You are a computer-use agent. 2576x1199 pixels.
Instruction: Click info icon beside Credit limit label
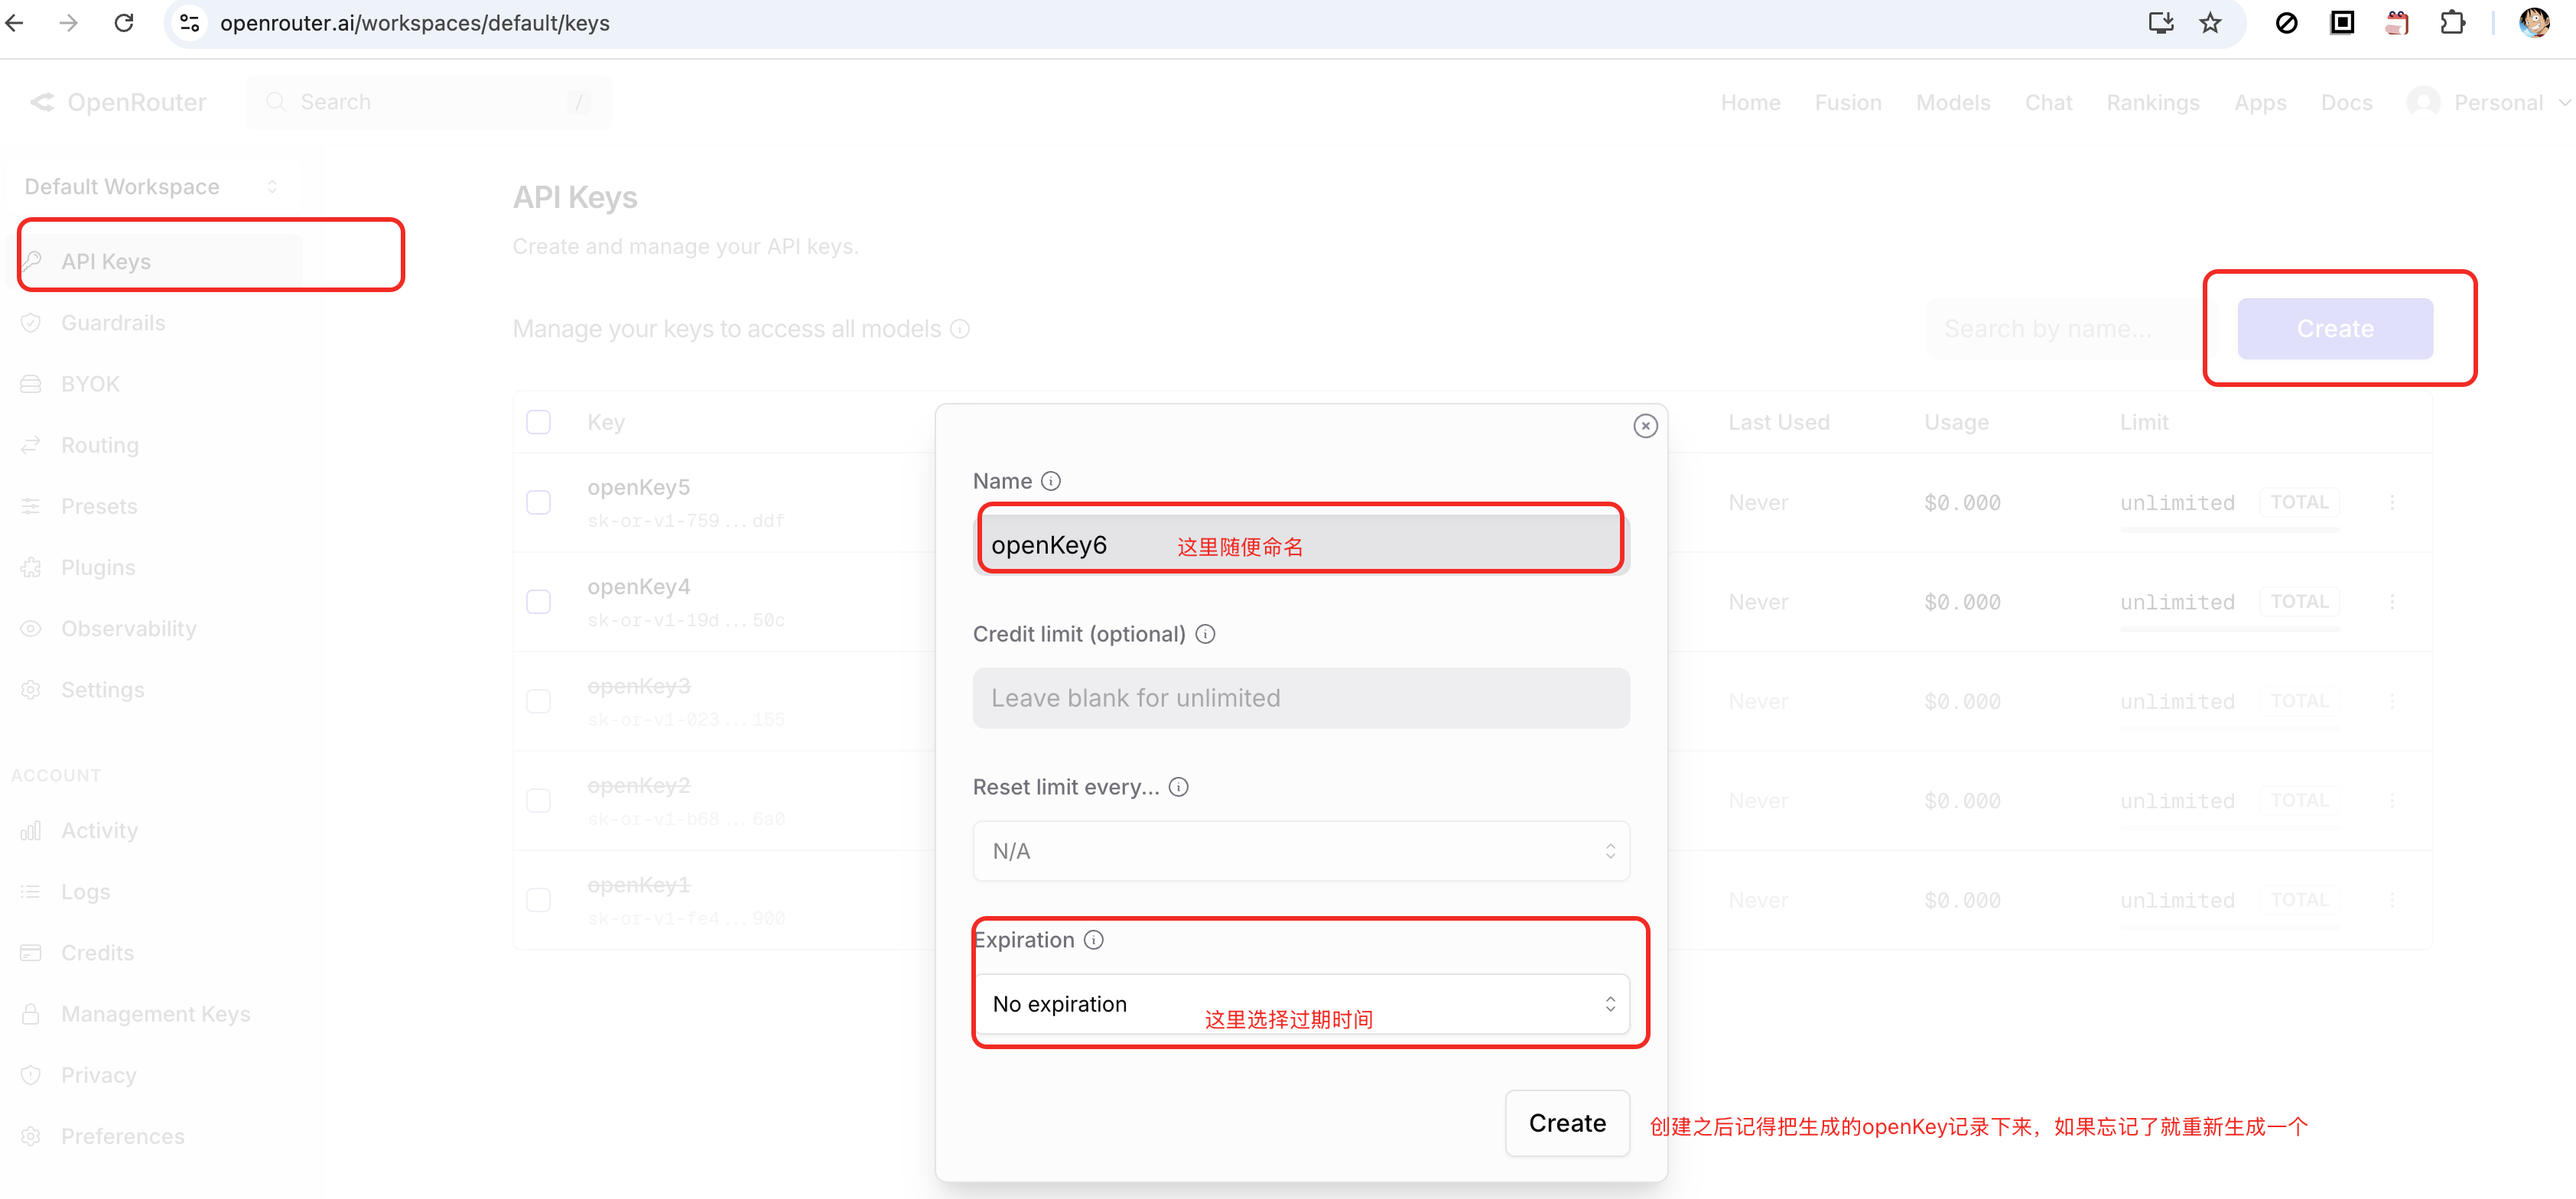tap(1205, 634)
